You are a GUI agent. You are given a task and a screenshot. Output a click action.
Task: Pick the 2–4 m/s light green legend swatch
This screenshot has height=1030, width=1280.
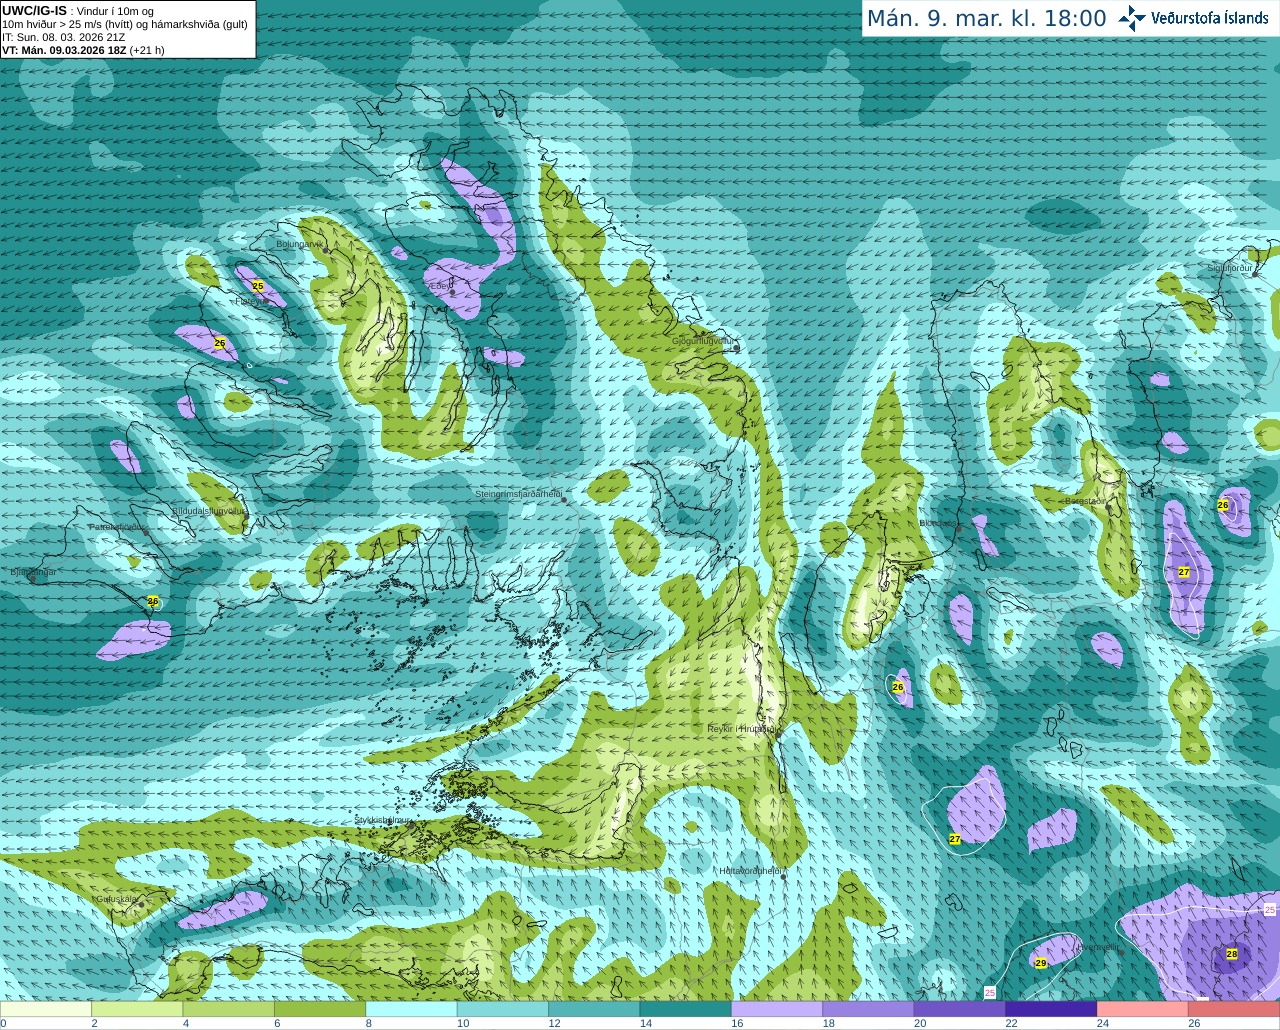[138, 1009]
